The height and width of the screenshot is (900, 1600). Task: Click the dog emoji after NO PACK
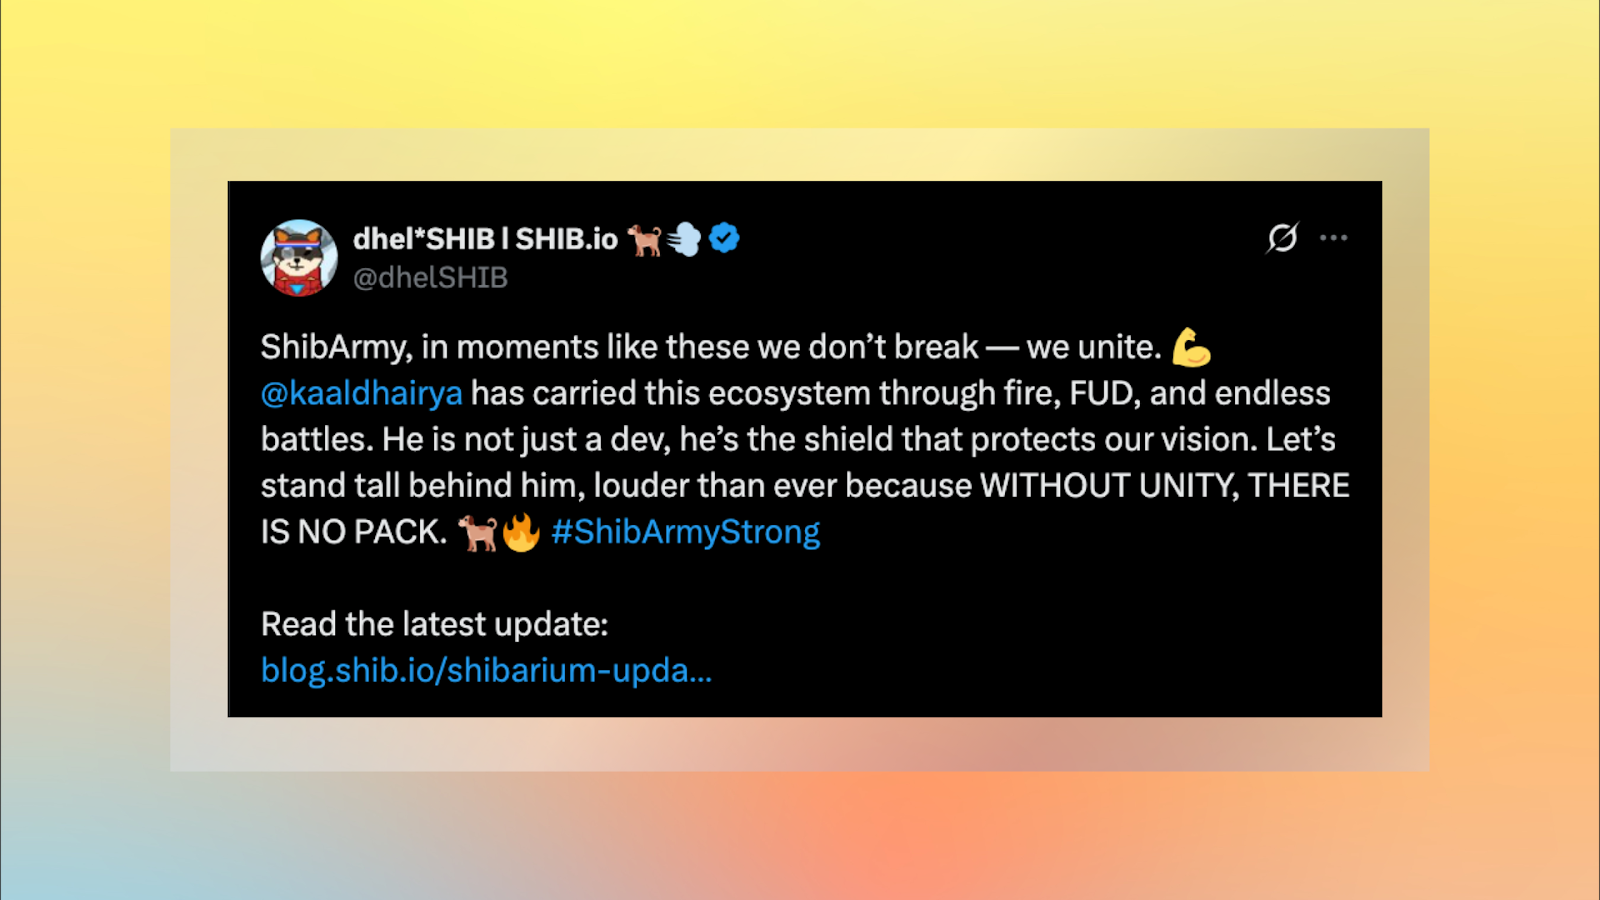[x=478, y=532]
